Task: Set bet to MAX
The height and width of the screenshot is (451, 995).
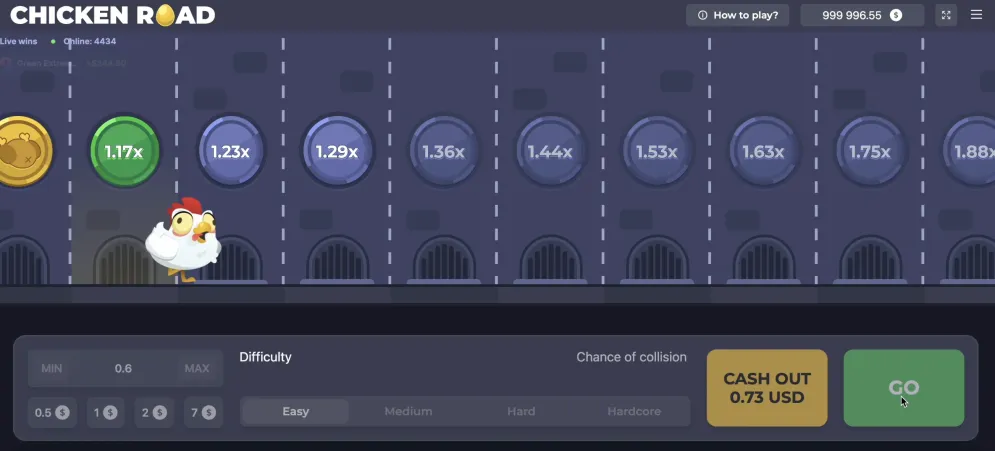Action: point(197,369)
